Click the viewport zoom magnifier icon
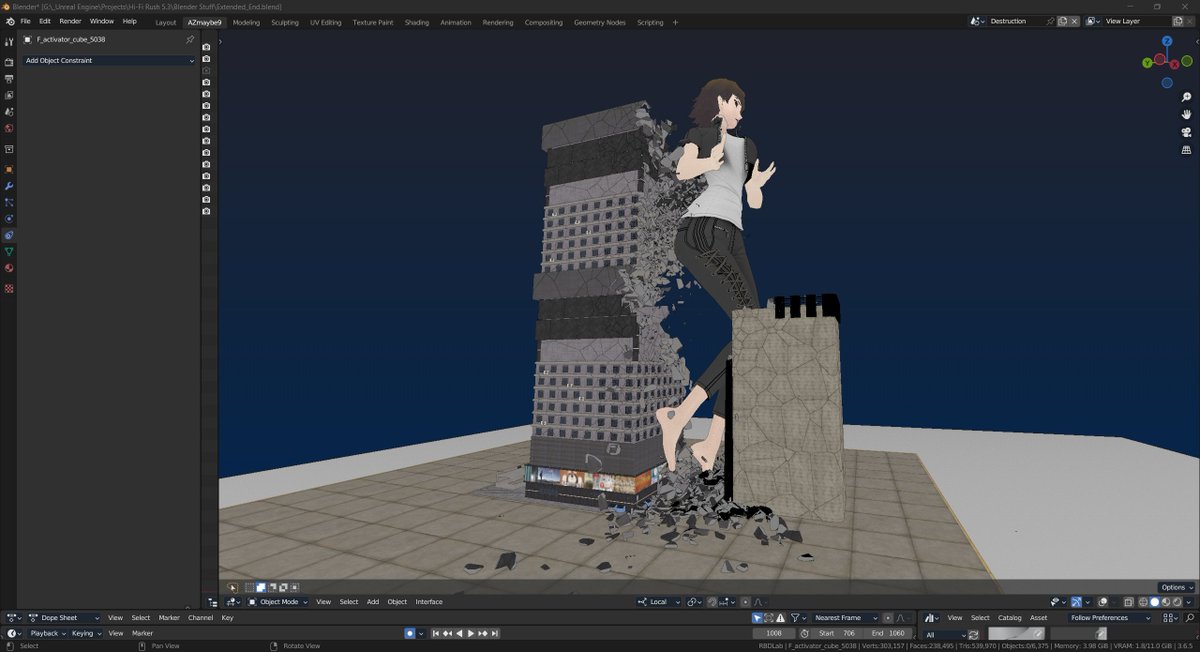The width and height of the screenshot is (1200, 652). 1186,97
